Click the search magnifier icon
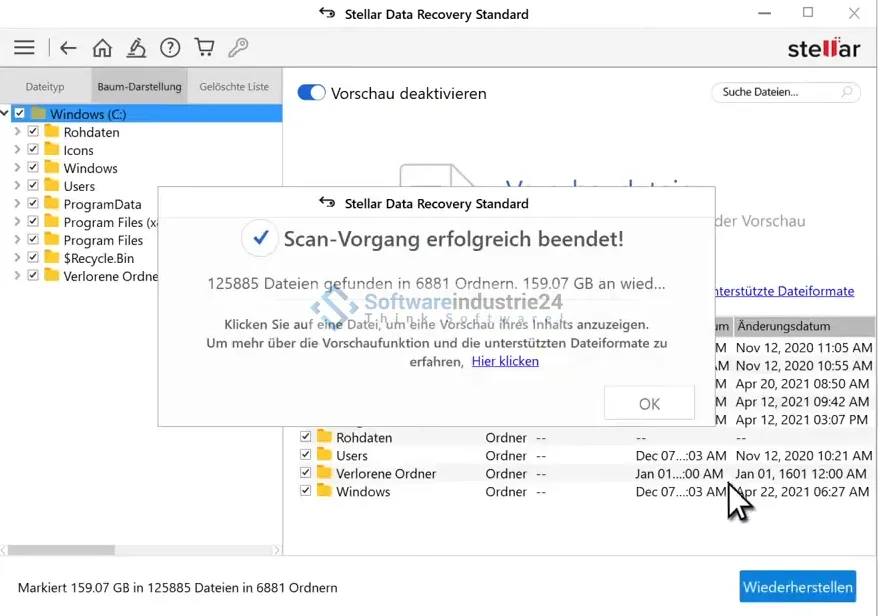Screen dimensions: 878x616 (x=846, y=92)
